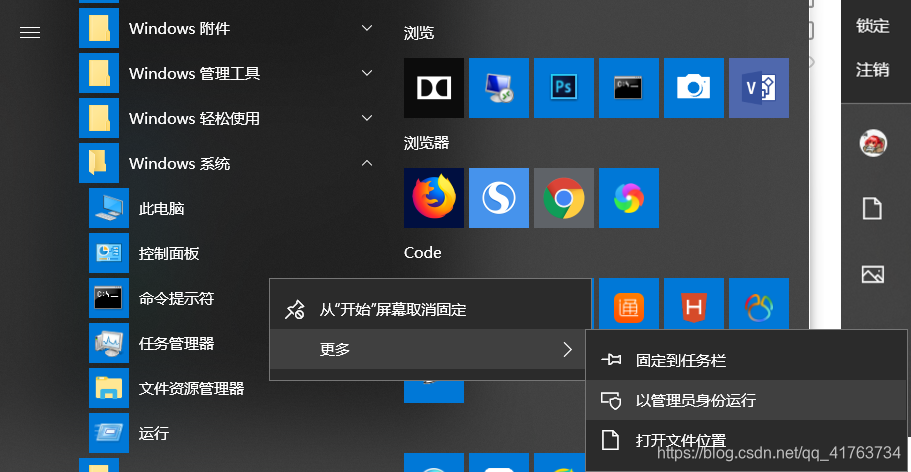Image resolution: width=911 pixels, height=472 pixels.
Task: Launch the Google Chrome tile
Action: pyautogui.click(x=564, y=198)
